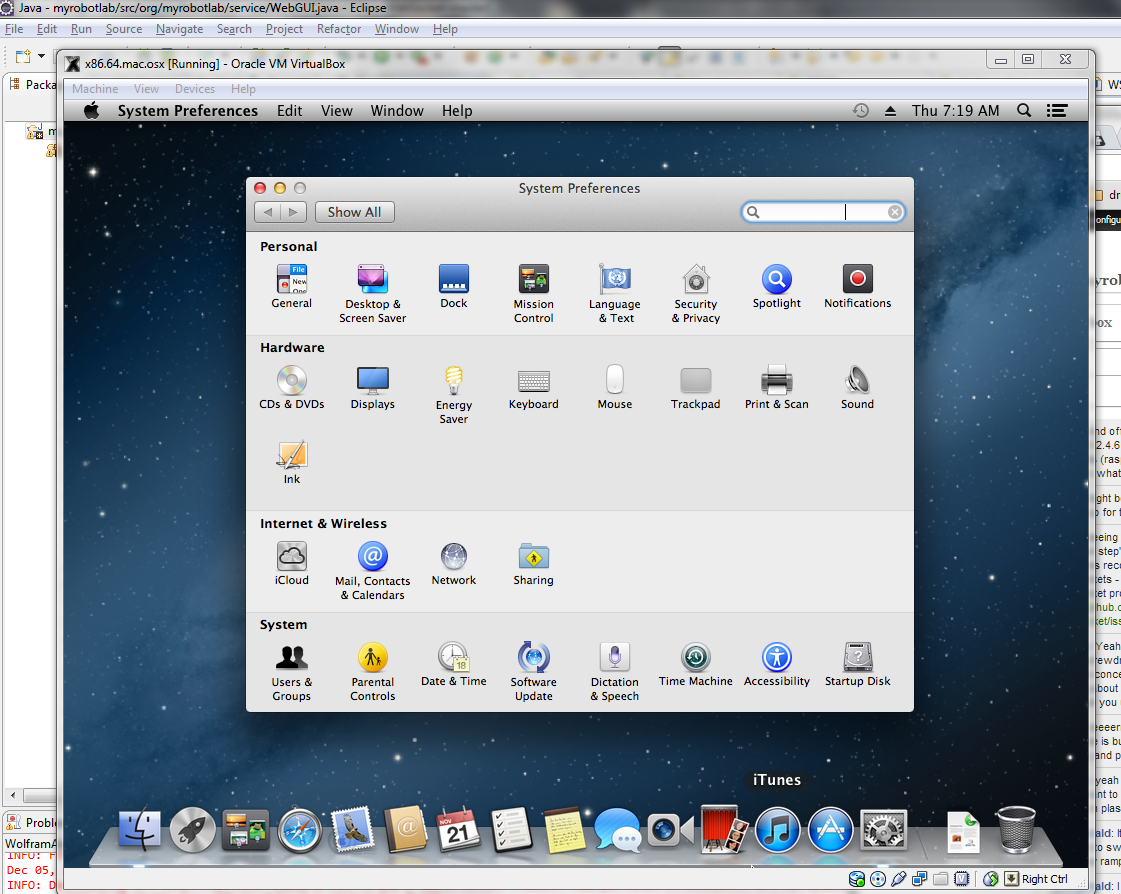Screen dimensions: 1121x894
Task: Open the Trackpad preference pane
Action: point(696,387)
